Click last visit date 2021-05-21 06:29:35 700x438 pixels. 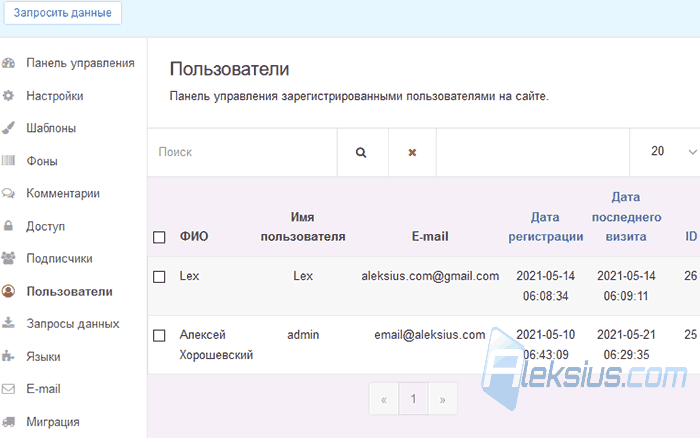point(626,344)
